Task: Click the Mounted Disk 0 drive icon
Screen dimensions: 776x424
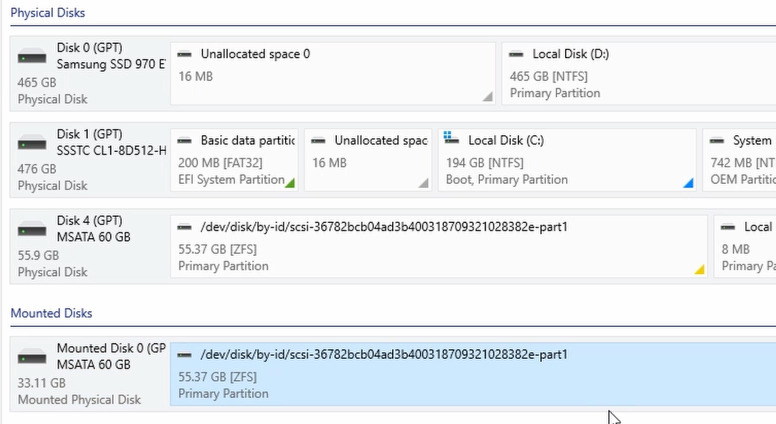Action: (x=32, y=358)
